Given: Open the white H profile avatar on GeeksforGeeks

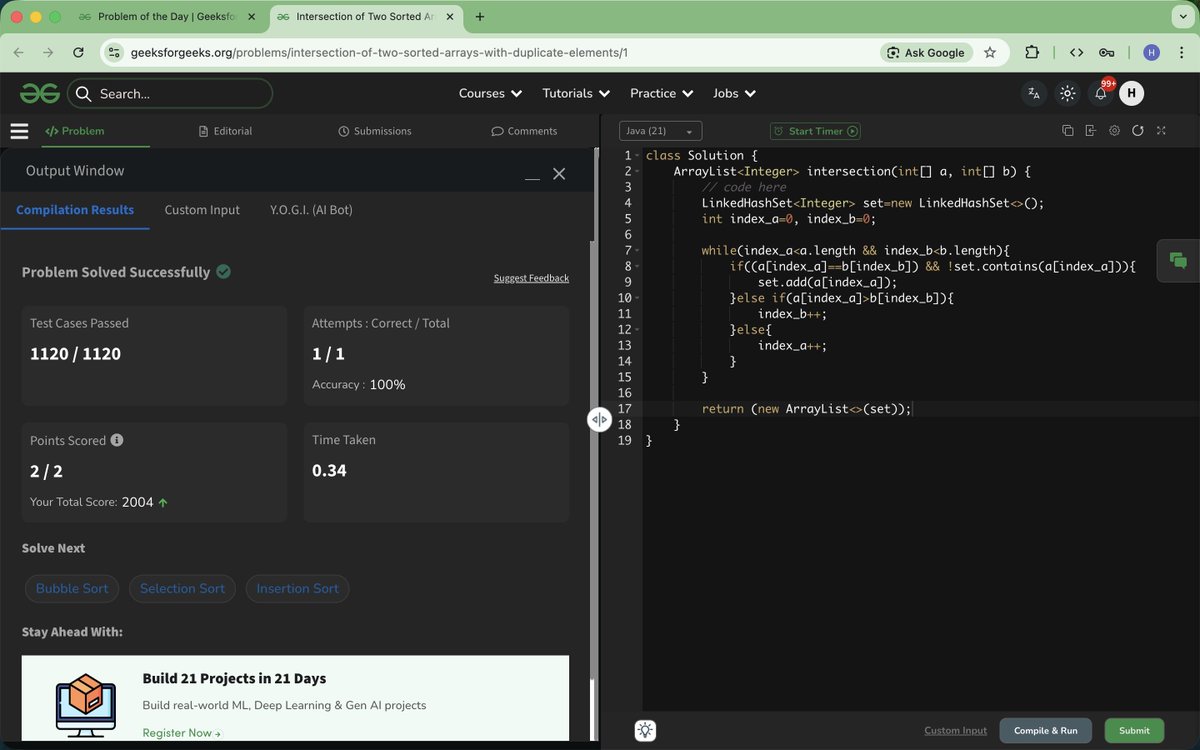Looking at the screenshot, I should click(x=1131, y=93).
